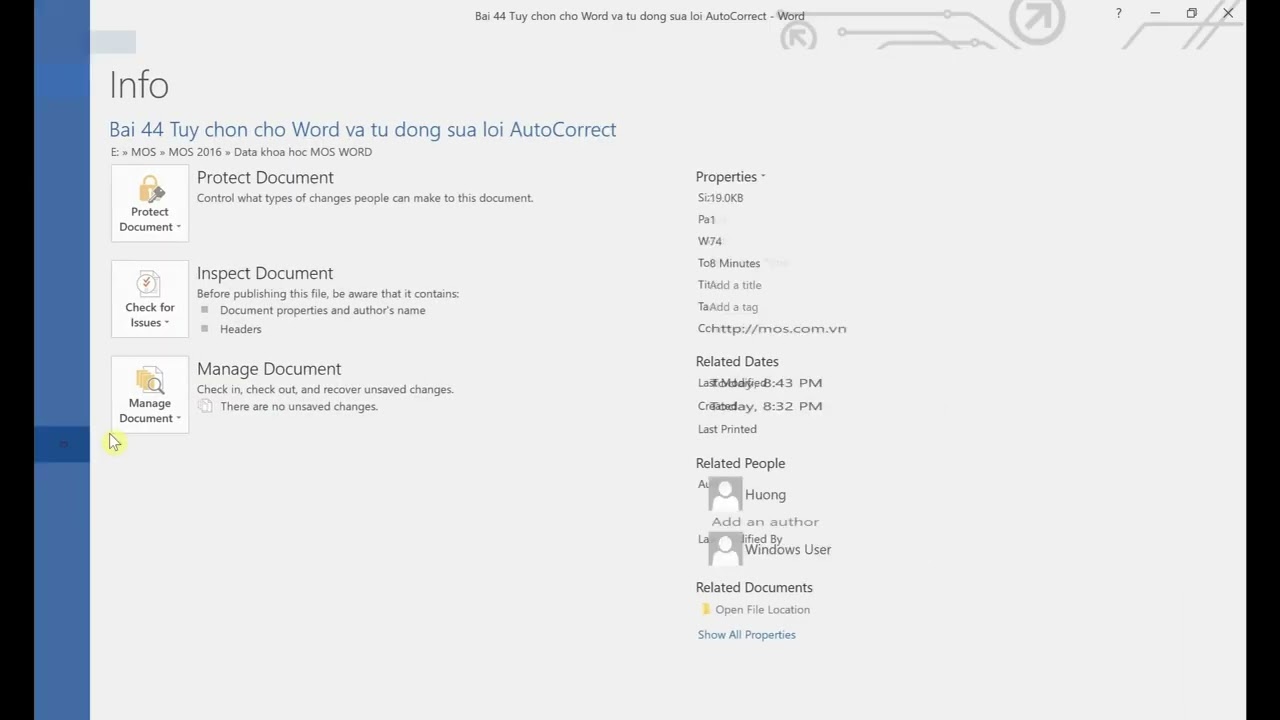Click the file path E: » MOS » MOS 2016
The image size is (1280, 720).
(241, 152)
